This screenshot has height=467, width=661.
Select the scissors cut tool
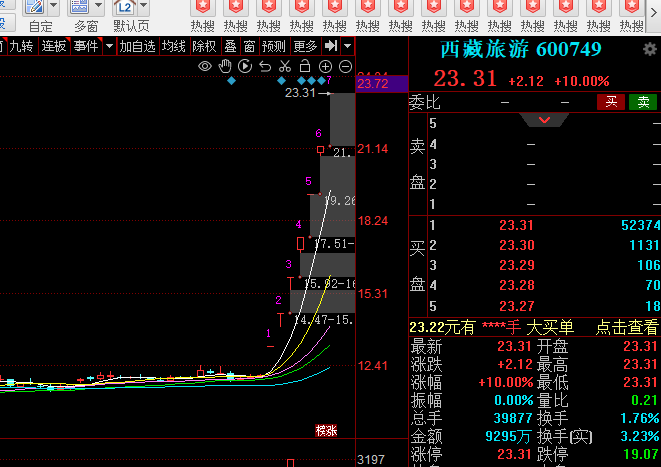click(x=285, y=66)
